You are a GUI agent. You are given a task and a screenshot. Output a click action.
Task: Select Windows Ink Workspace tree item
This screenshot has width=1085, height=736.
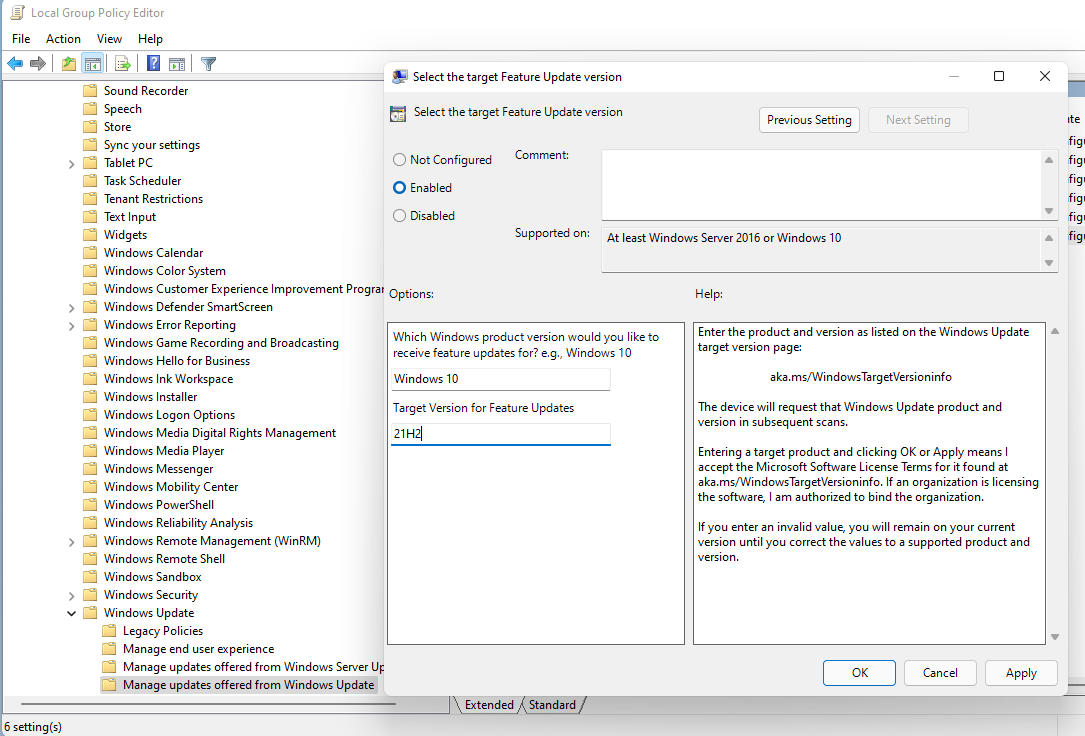coord(168,379)
